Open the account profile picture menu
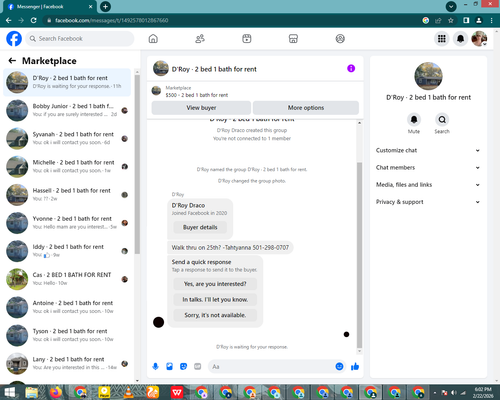Screen dimensions: 500x400 coord(479,39)
